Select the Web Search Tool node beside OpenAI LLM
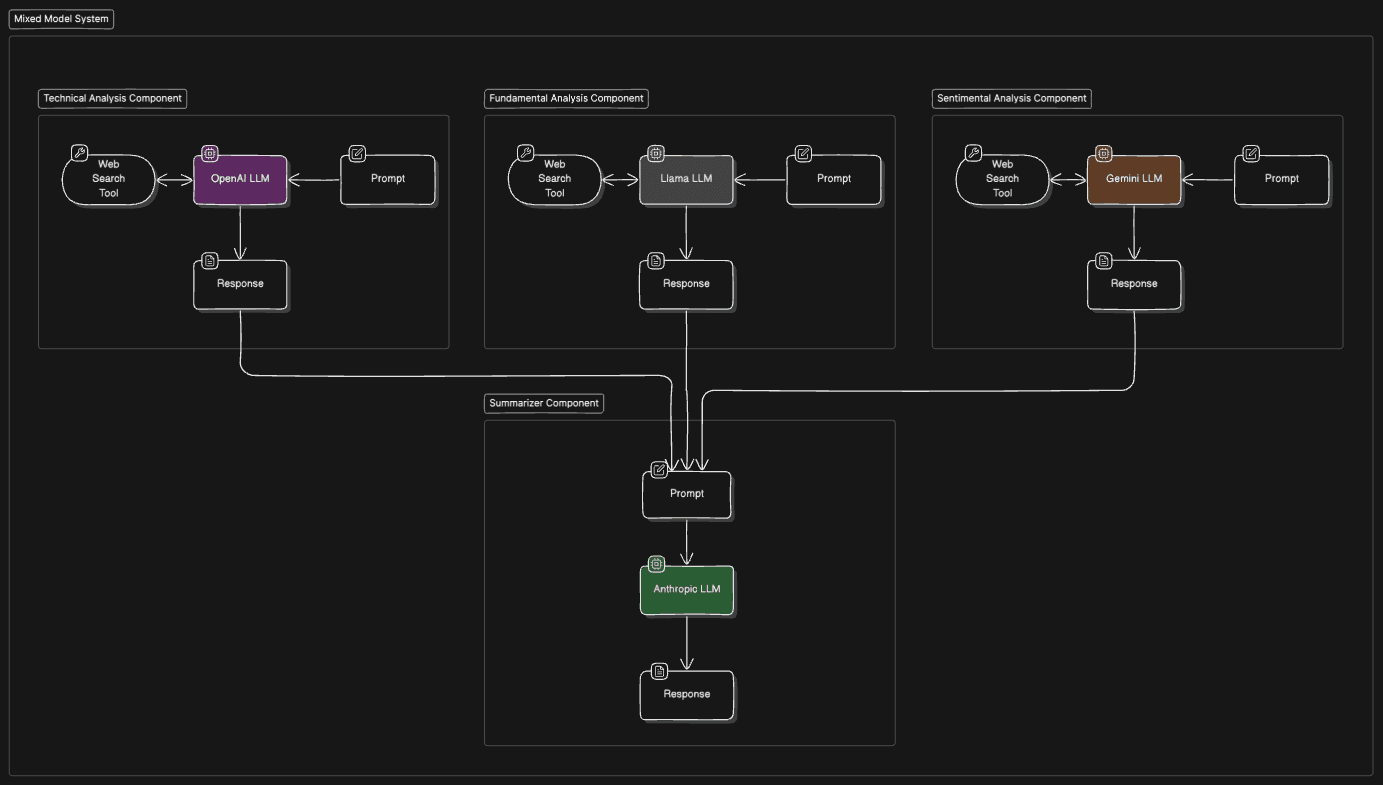 (108, 179)
